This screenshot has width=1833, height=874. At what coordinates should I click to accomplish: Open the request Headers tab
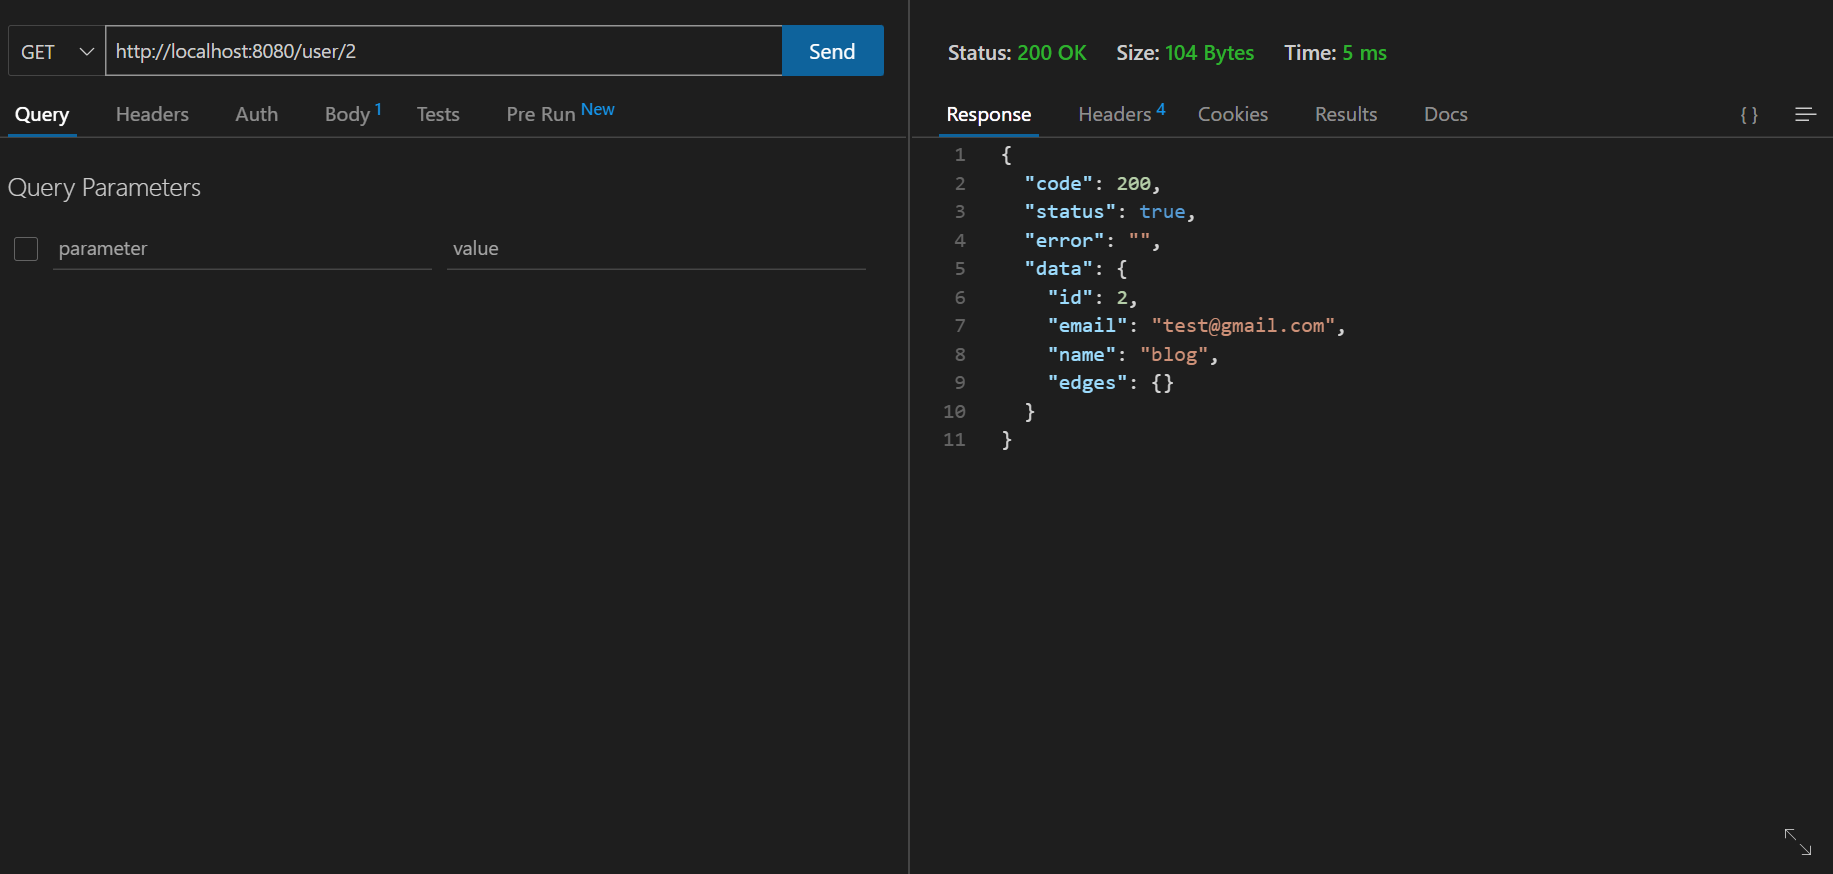coord(152,114)
